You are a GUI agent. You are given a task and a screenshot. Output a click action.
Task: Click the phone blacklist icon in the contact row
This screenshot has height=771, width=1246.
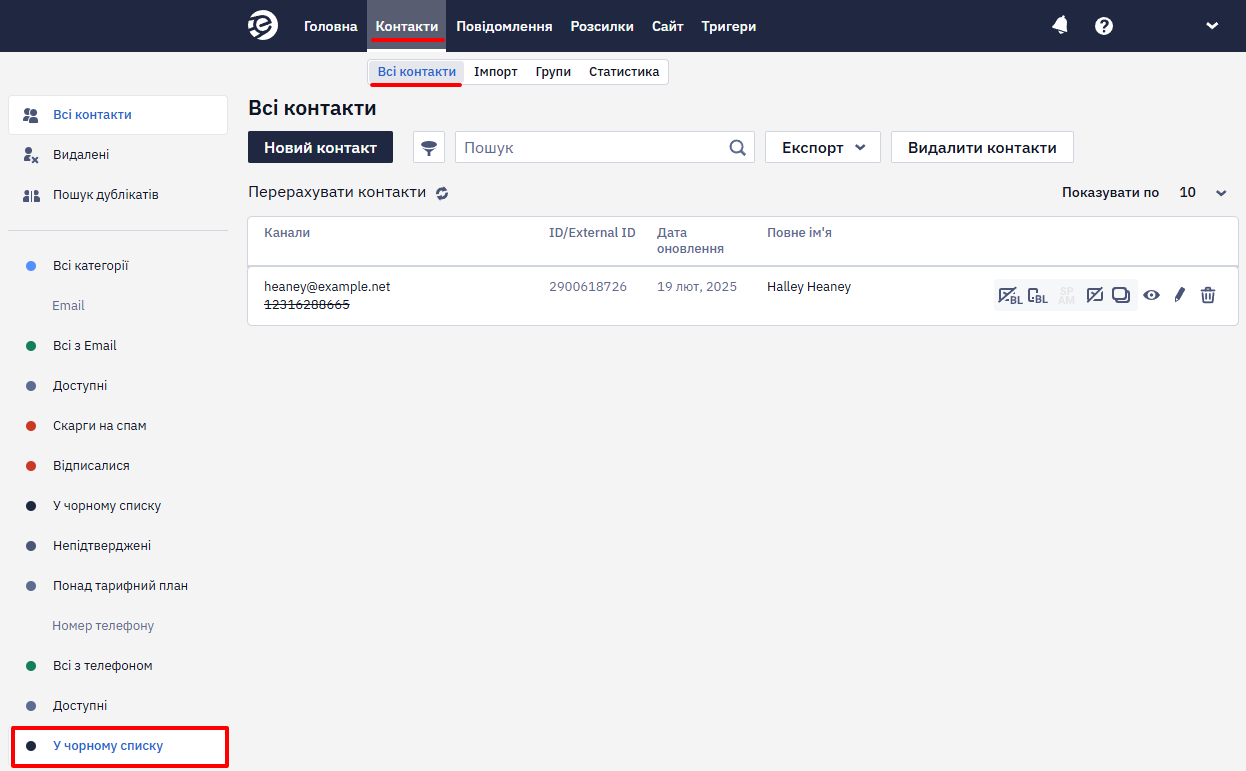[x=1038, y=295]
